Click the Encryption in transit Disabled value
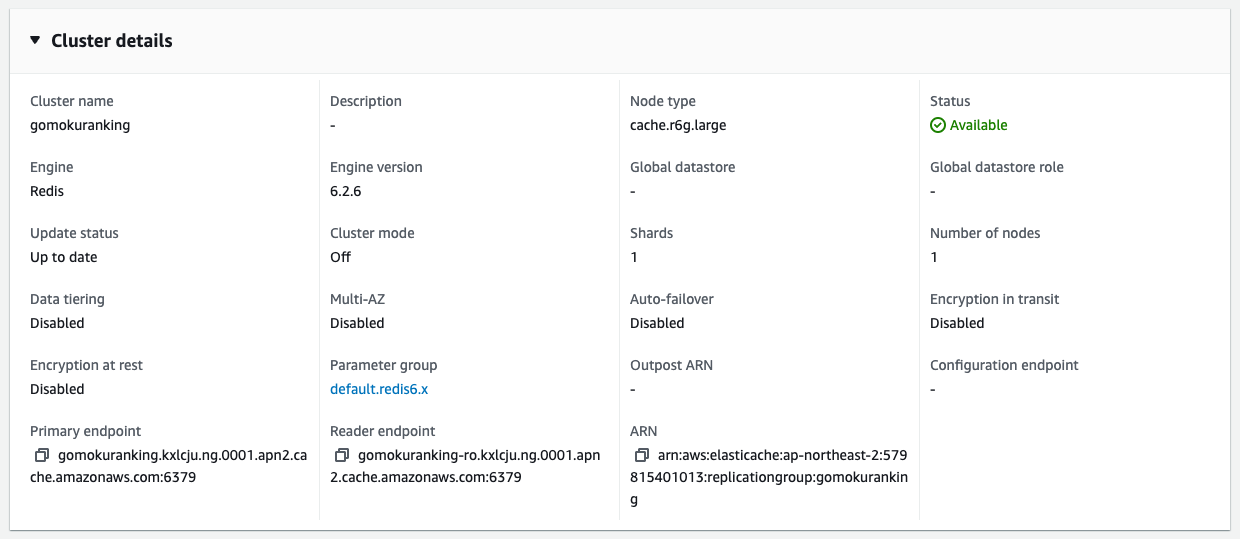This screenshot has height=539, width=1240. tap(957, 323)
